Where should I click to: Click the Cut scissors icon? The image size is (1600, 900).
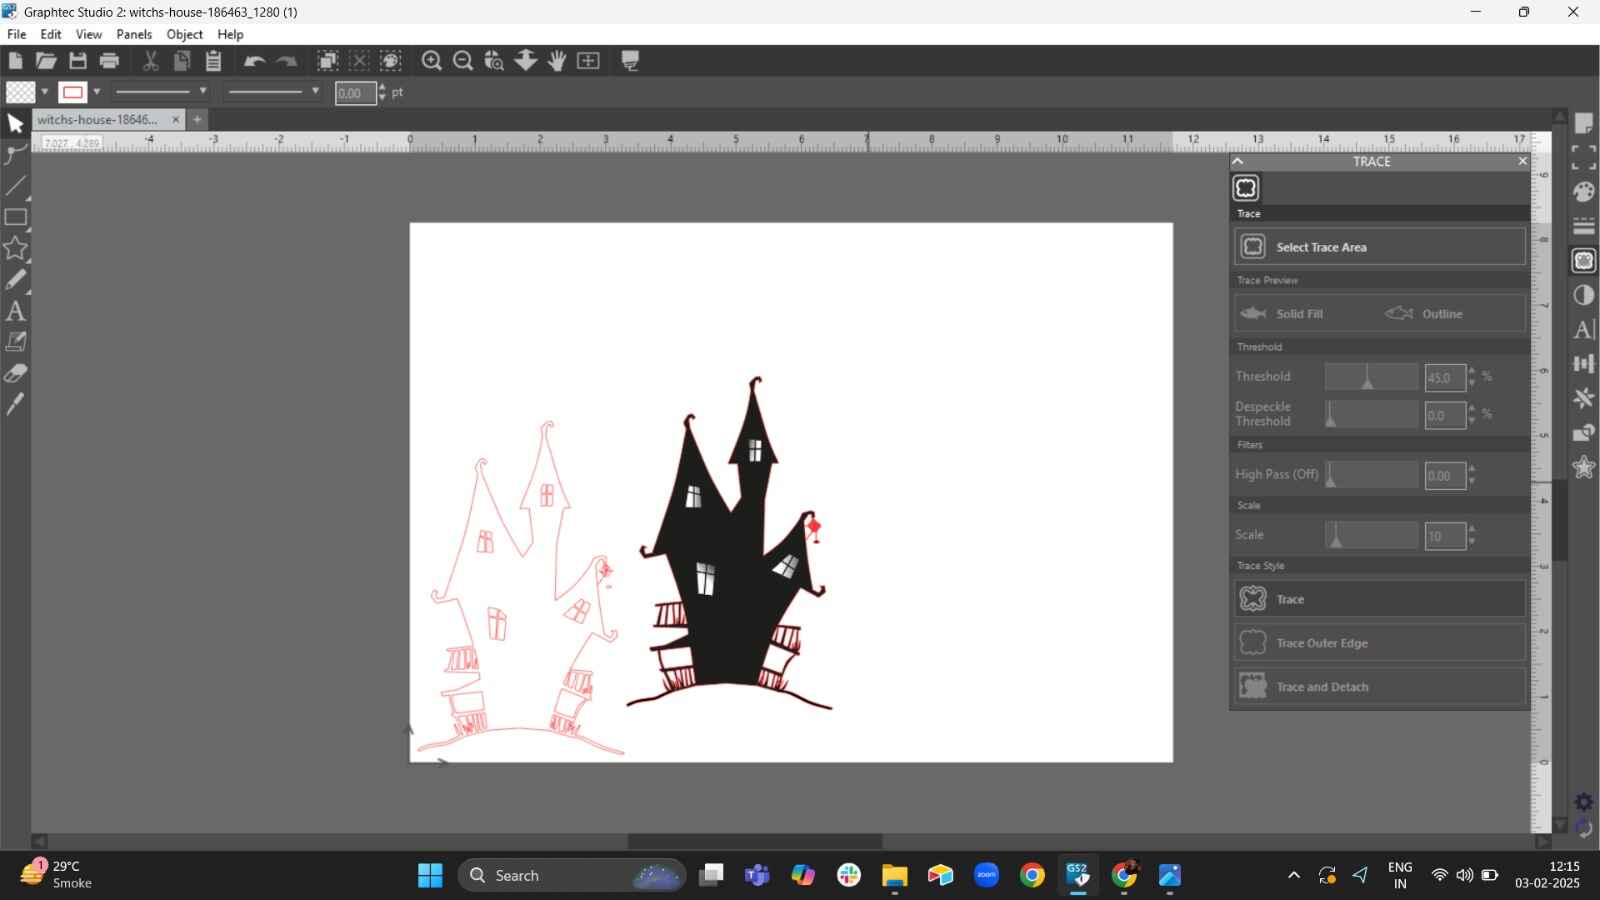[x=150, y=61]
